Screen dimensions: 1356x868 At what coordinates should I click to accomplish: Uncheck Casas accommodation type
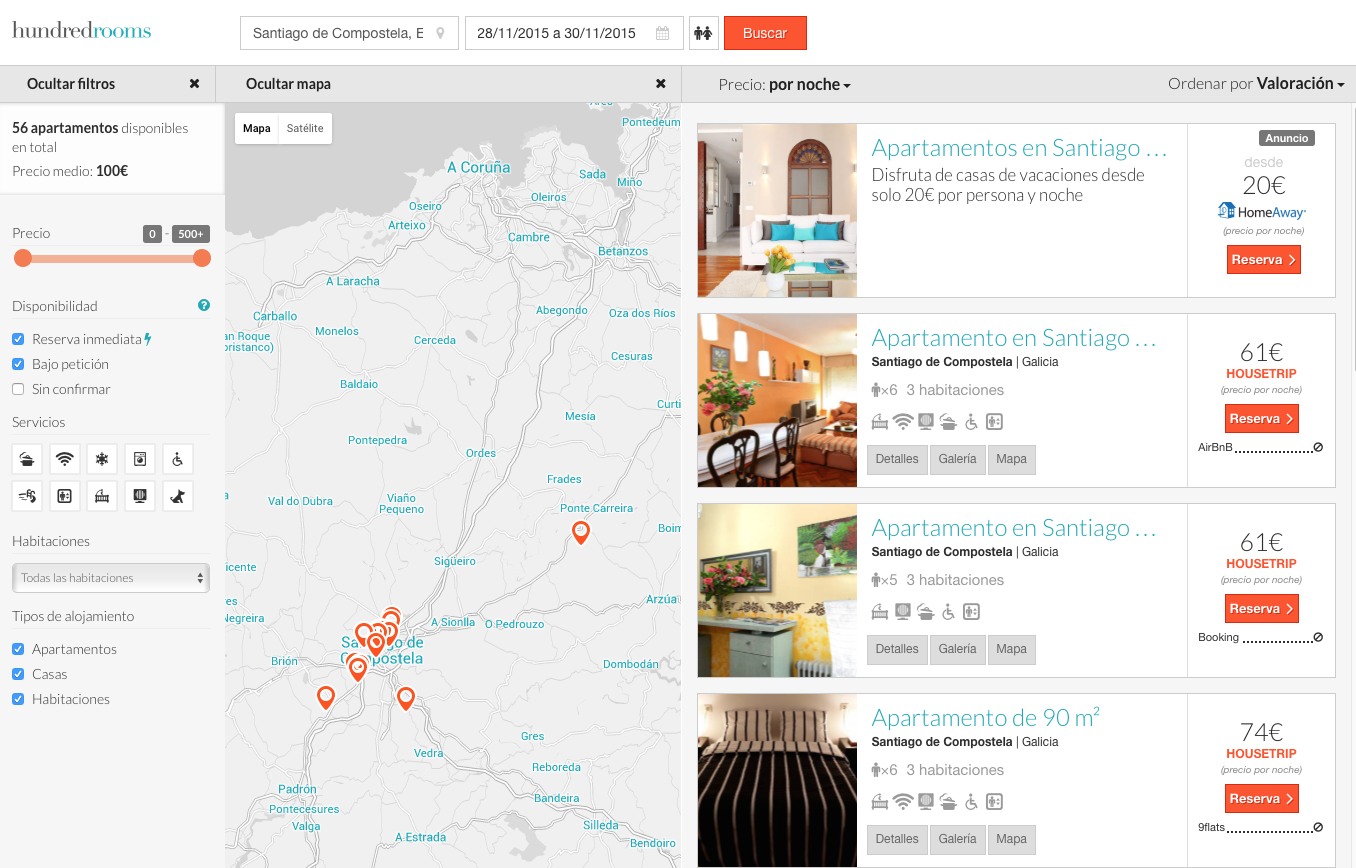click(18, 674)
